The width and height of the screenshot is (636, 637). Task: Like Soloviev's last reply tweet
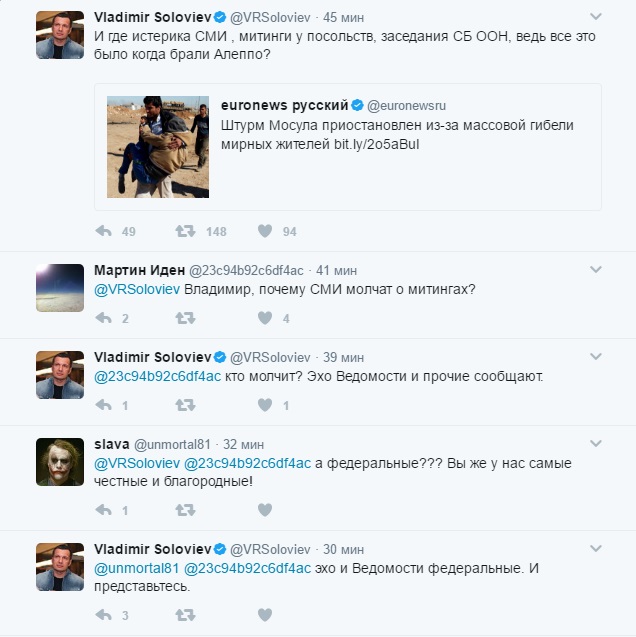click(x=265, y=615)
